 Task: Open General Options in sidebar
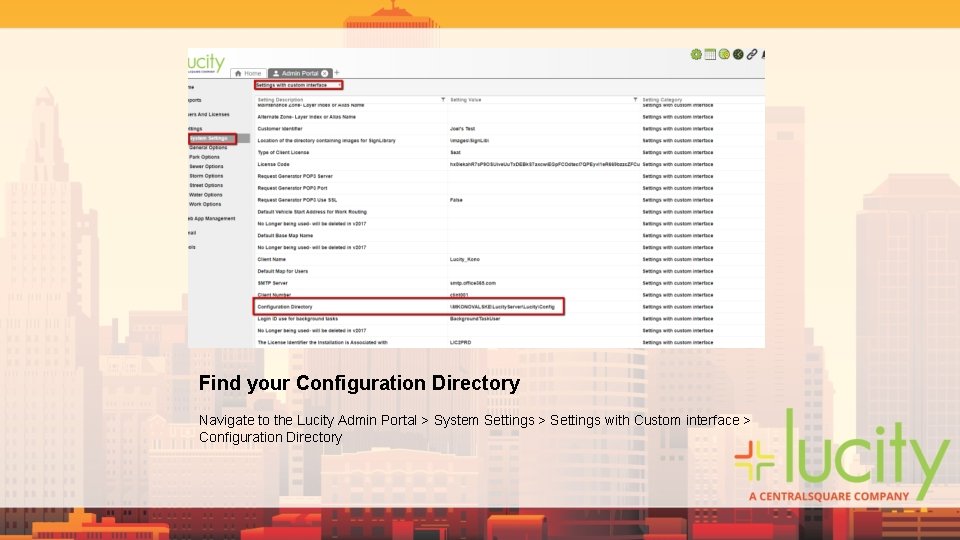[x=208, y=148]
